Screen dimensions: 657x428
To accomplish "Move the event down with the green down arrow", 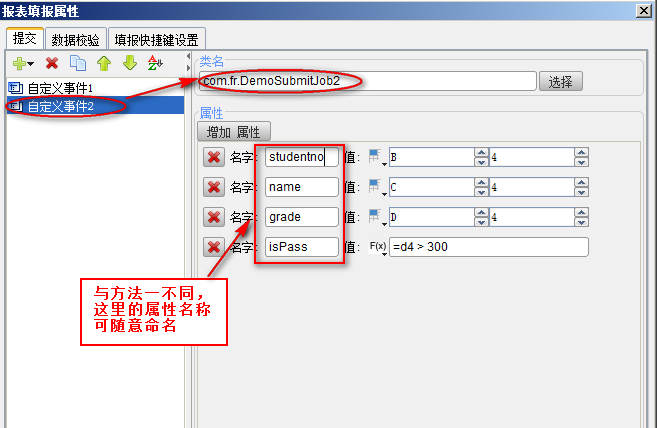I will [130, 63].
